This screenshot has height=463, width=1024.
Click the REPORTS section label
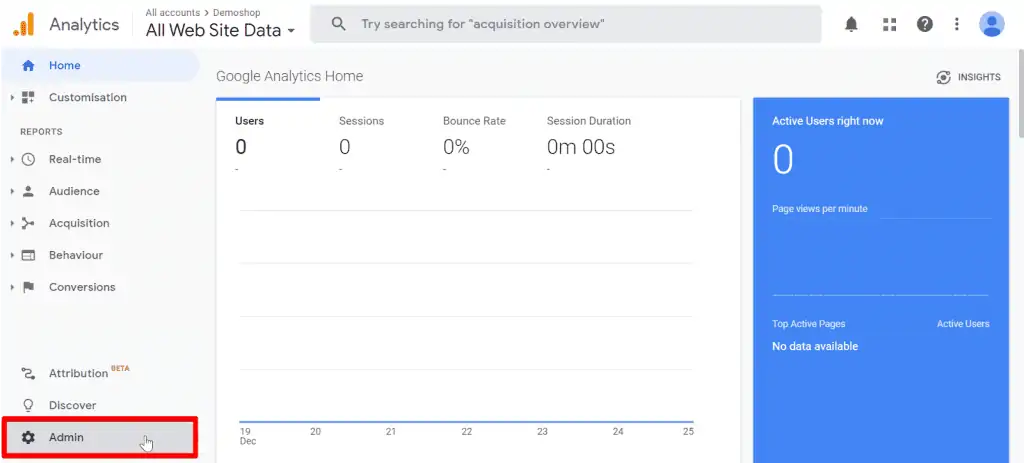coord(41,132)
